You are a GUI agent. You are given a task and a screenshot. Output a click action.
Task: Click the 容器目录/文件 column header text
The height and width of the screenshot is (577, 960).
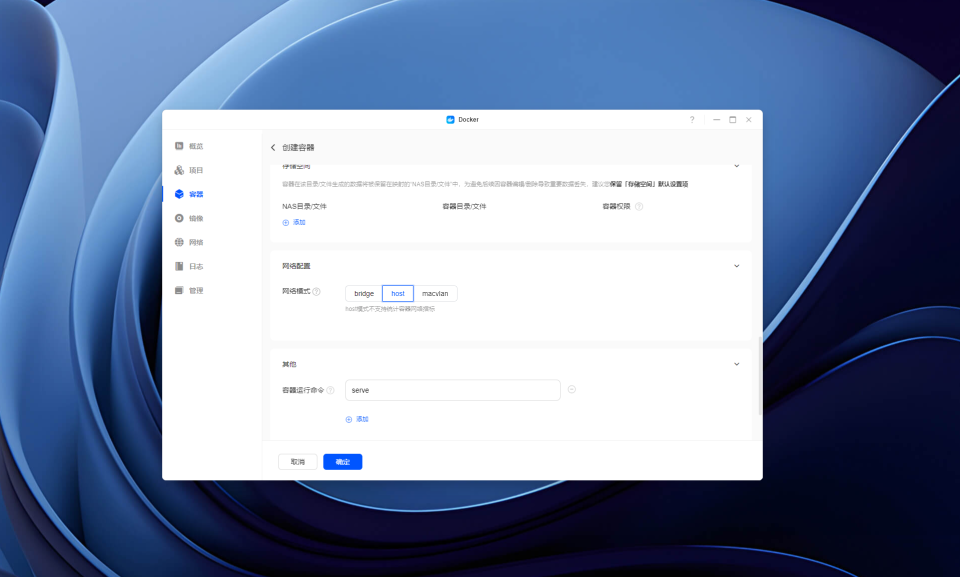point(464,206)
